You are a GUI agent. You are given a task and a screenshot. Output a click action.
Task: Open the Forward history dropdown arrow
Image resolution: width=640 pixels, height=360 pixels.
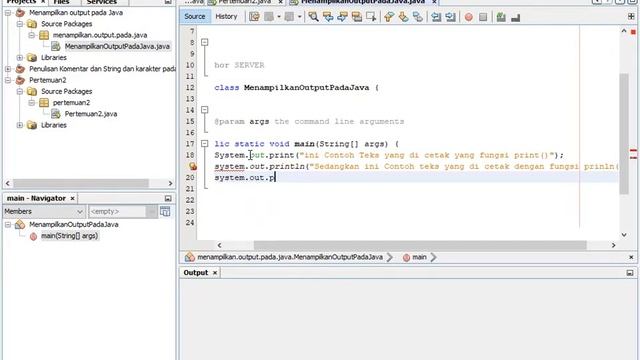pyautogui.click(x=299, y=17)
